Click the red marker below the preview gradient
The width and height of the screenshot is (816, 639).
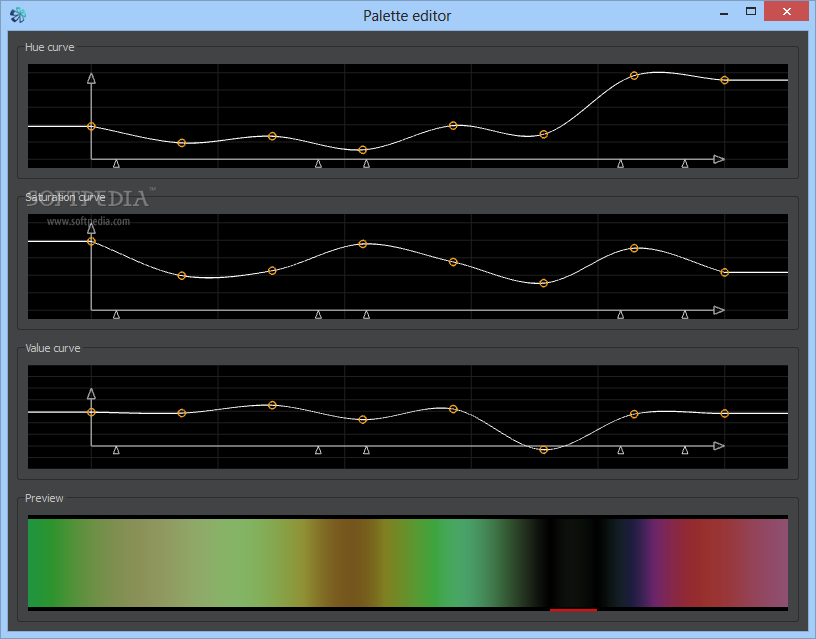[573, 609]
